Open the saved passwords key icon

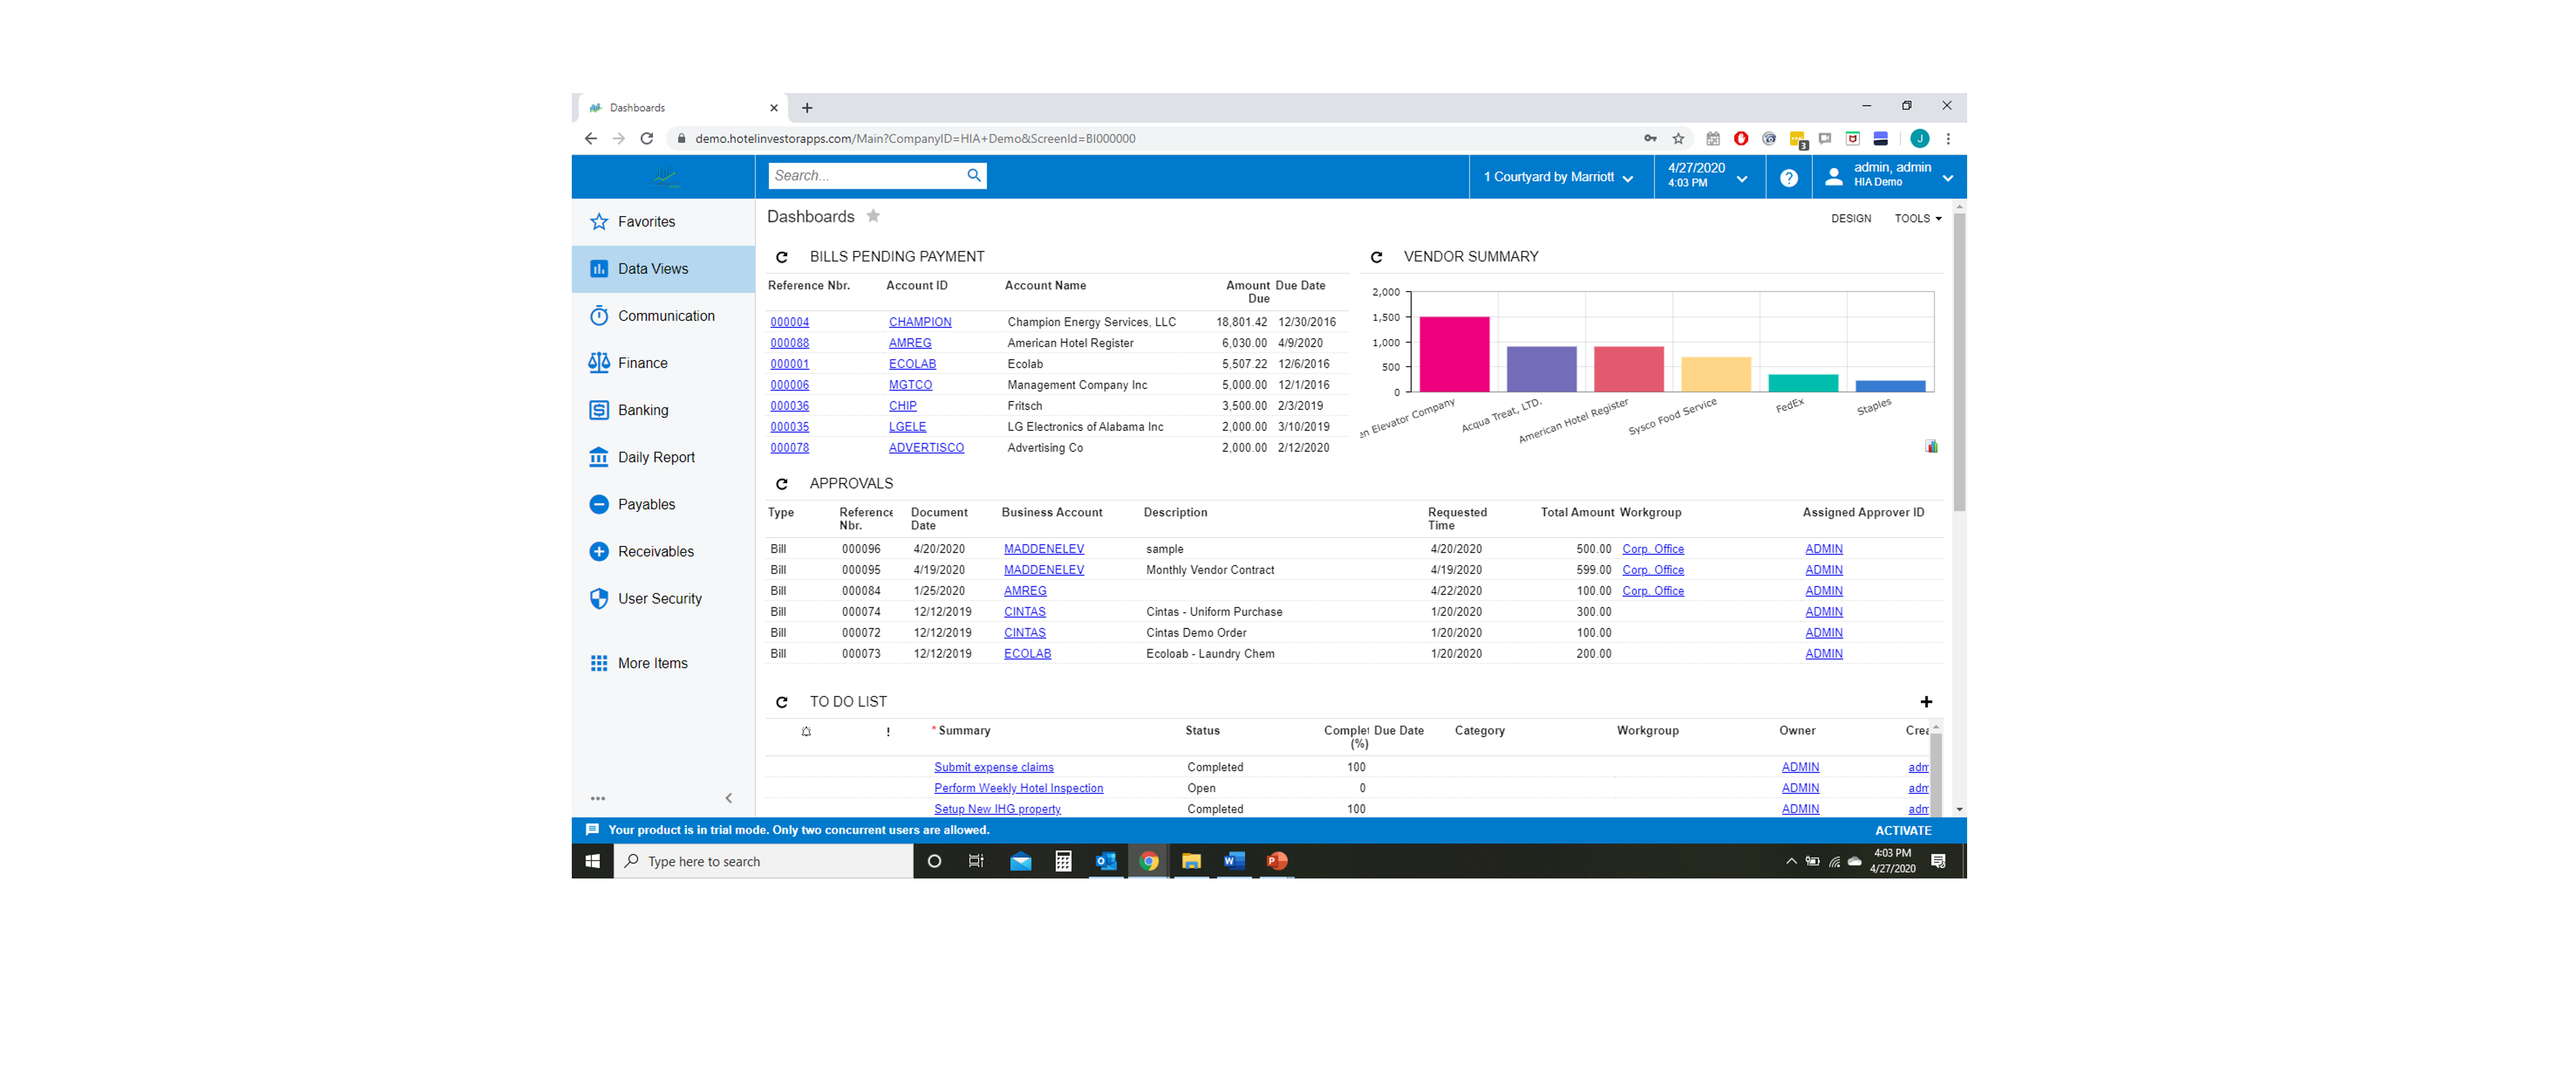tap(1650, 139)
